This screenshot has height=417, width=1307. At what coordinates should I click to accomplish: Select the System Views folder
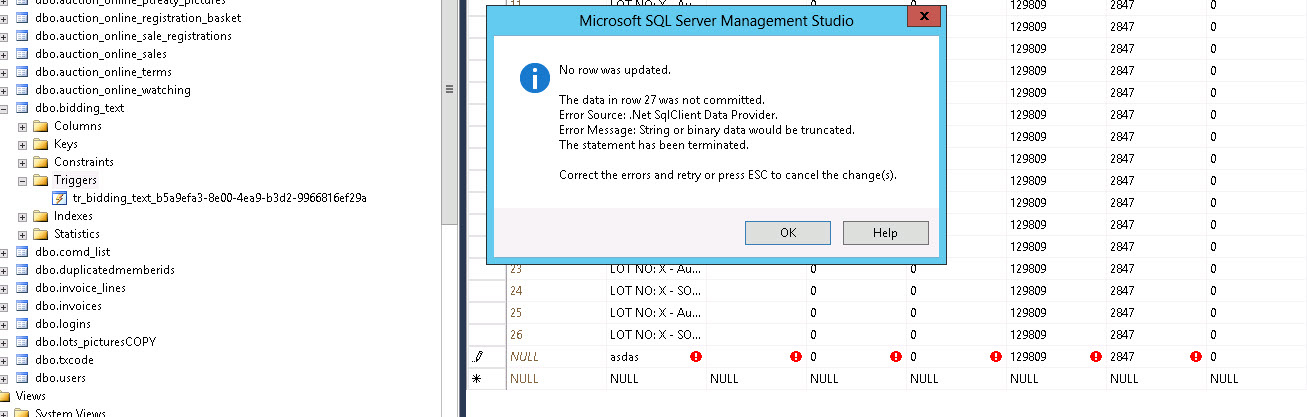coord(70,412)
